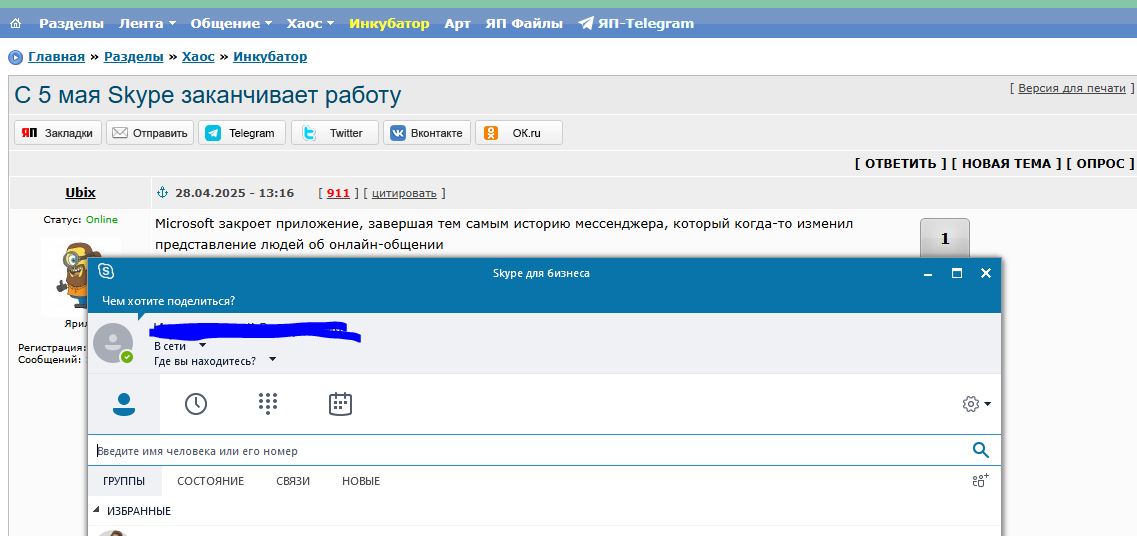Open the Skype dial pad icon

tap(268, 404)
